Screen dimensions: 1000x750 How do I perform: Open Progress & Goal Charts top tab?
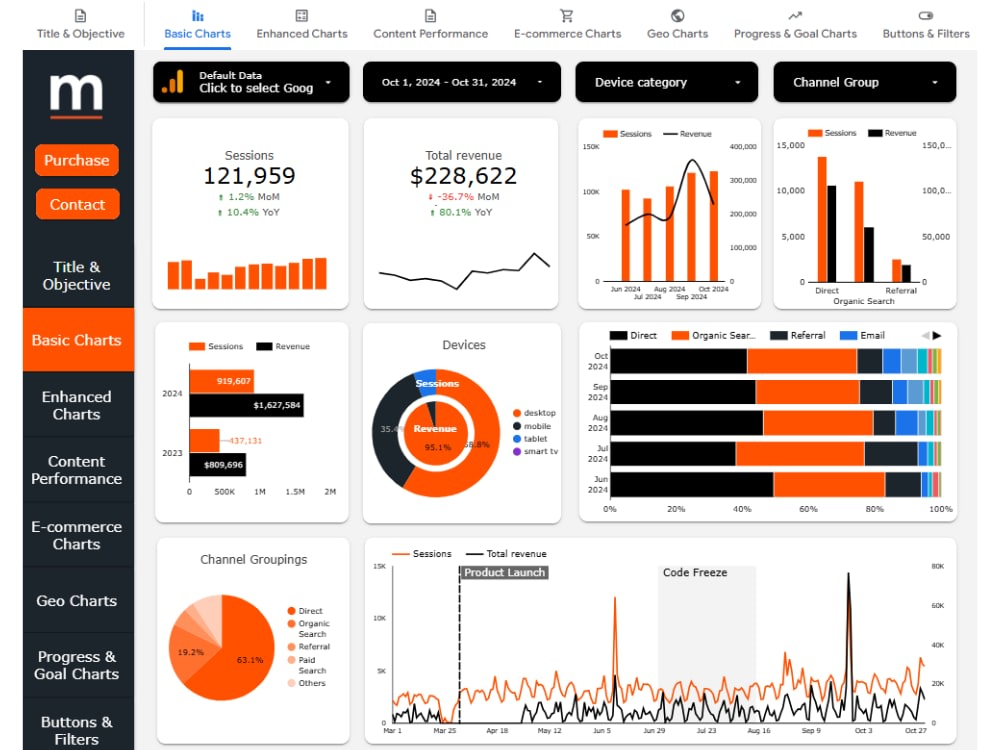[x=795, y=25]
